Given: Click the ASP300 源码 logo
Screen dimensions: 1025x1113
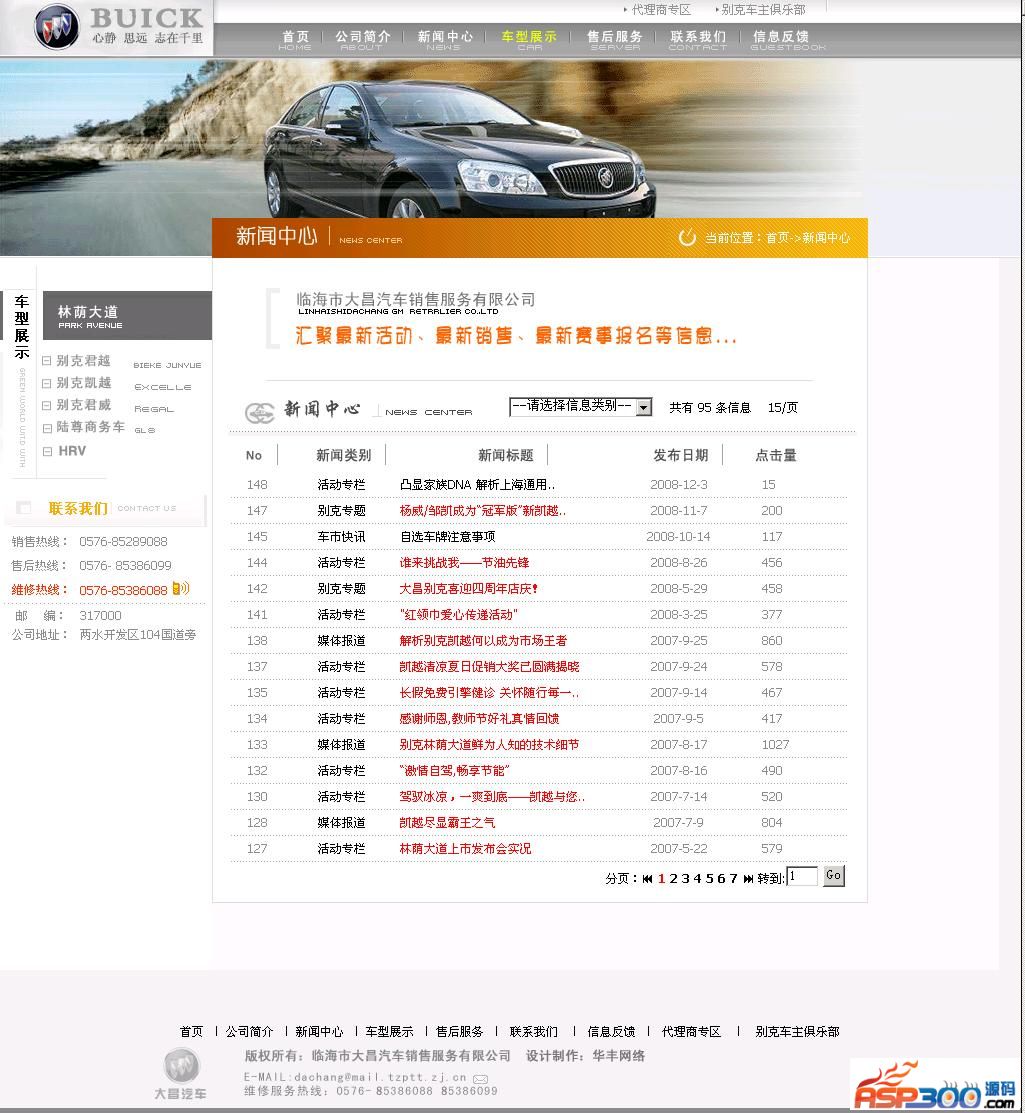Looking at the screenshot, I should coord(934,1085).
